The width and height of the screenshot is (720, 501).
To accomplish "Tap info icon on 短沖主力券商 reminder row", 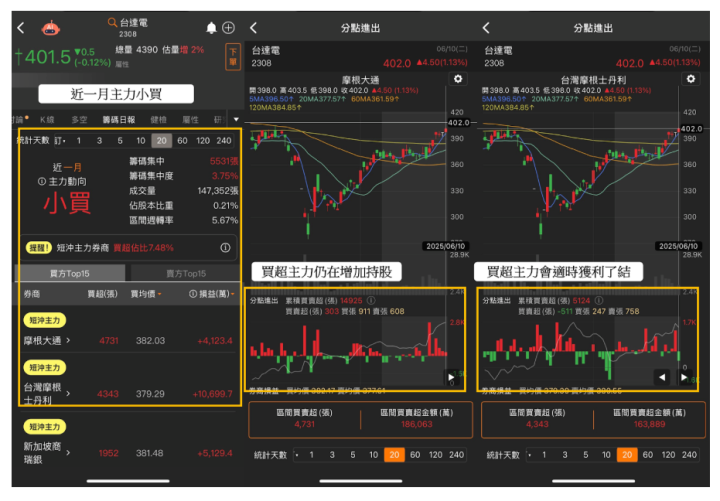I will (x=225, y=248).
